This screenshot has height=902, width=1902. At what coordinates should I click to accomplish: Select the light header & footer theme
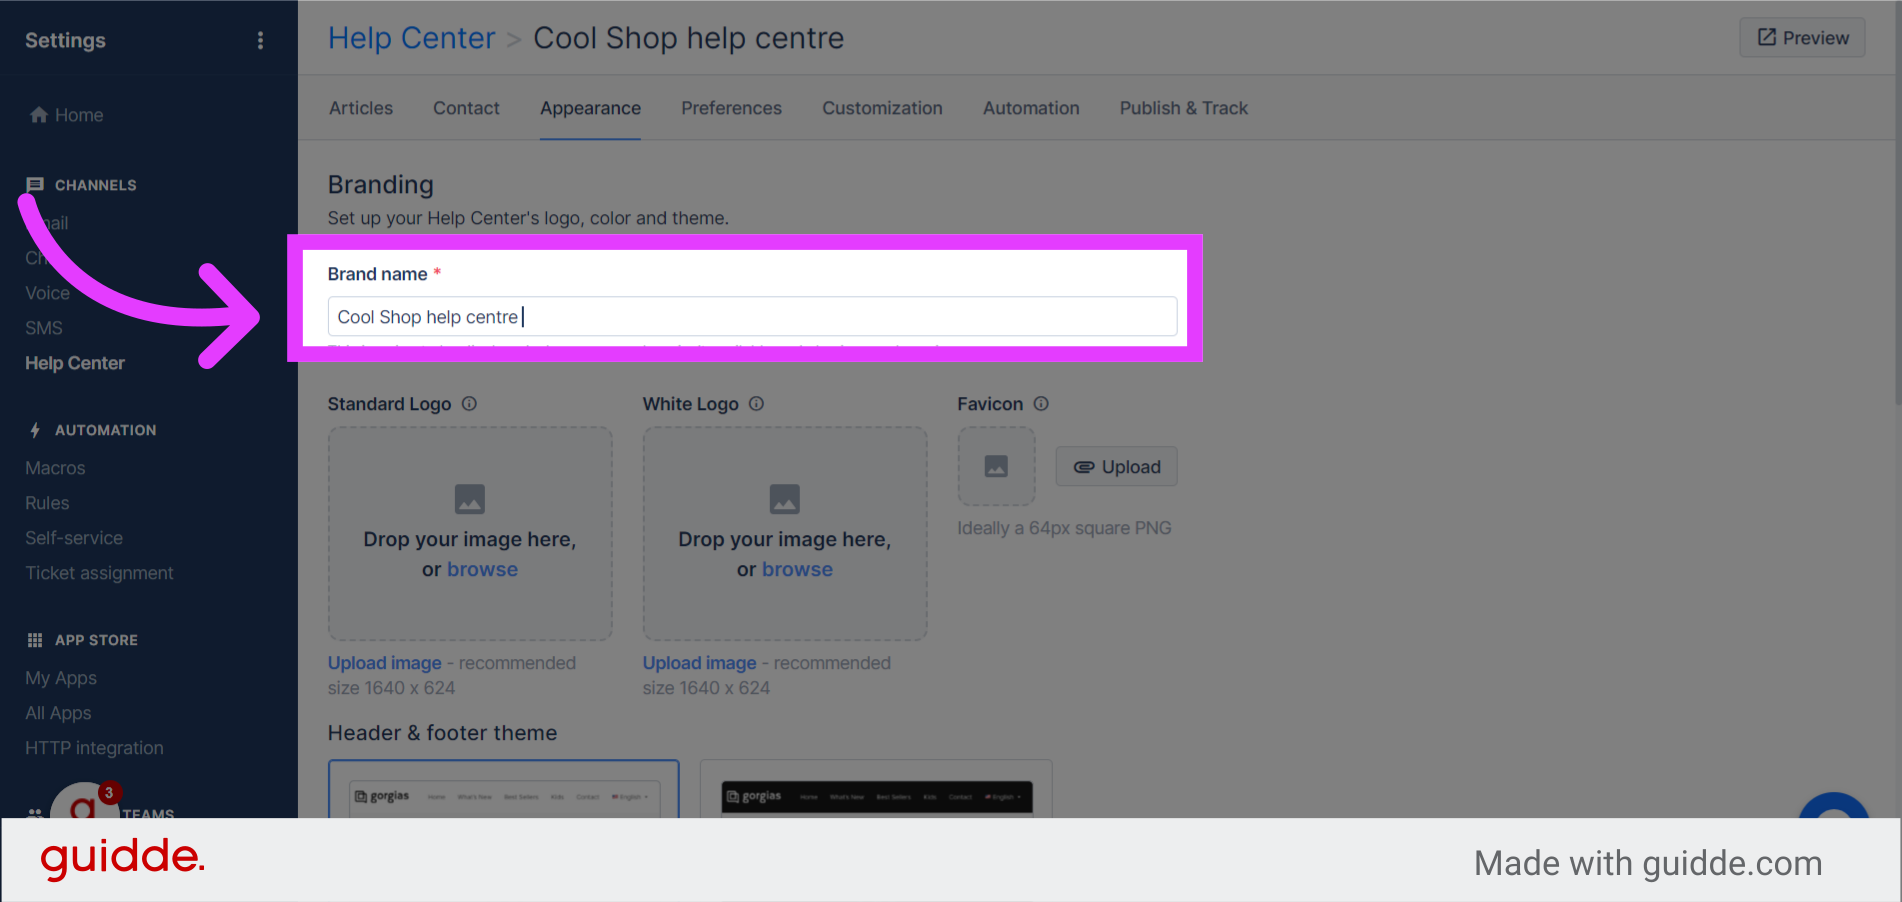504,790
